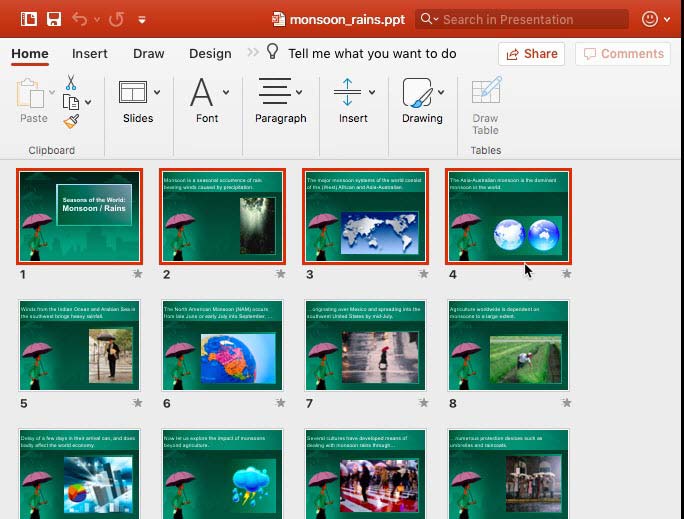This screenshot has height=519, width=684.
Task: Copy selection with the copy icon
Action: [71, 102]
